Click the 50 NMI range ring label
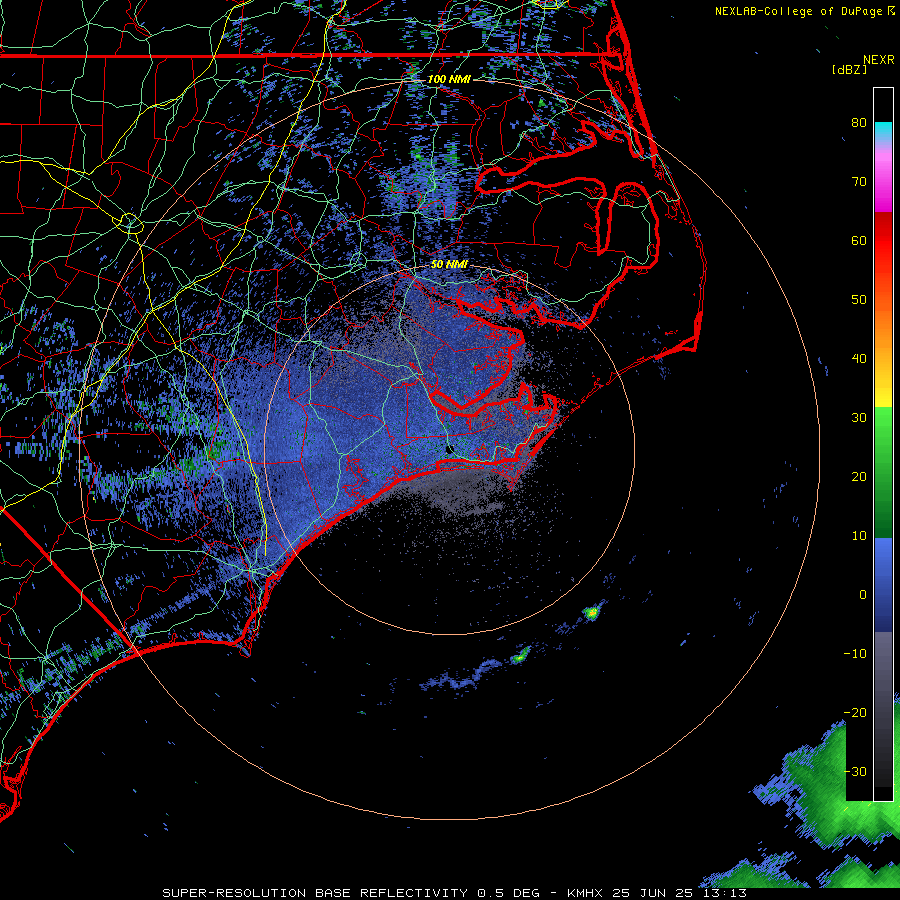The width and height of the screenshot is (900, 900). point(449,264)
